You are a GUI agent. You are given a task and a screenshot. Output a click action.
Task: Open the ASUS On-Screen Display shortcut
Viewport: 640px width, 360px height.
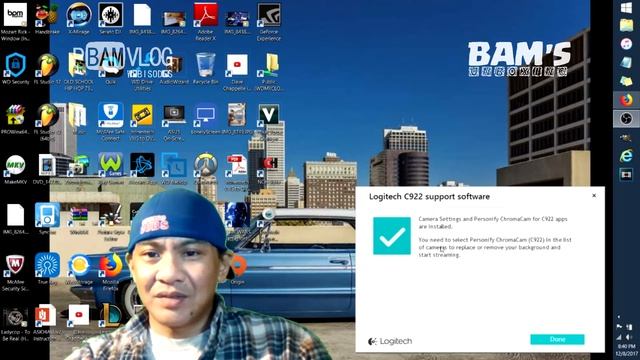coord(174,122)
